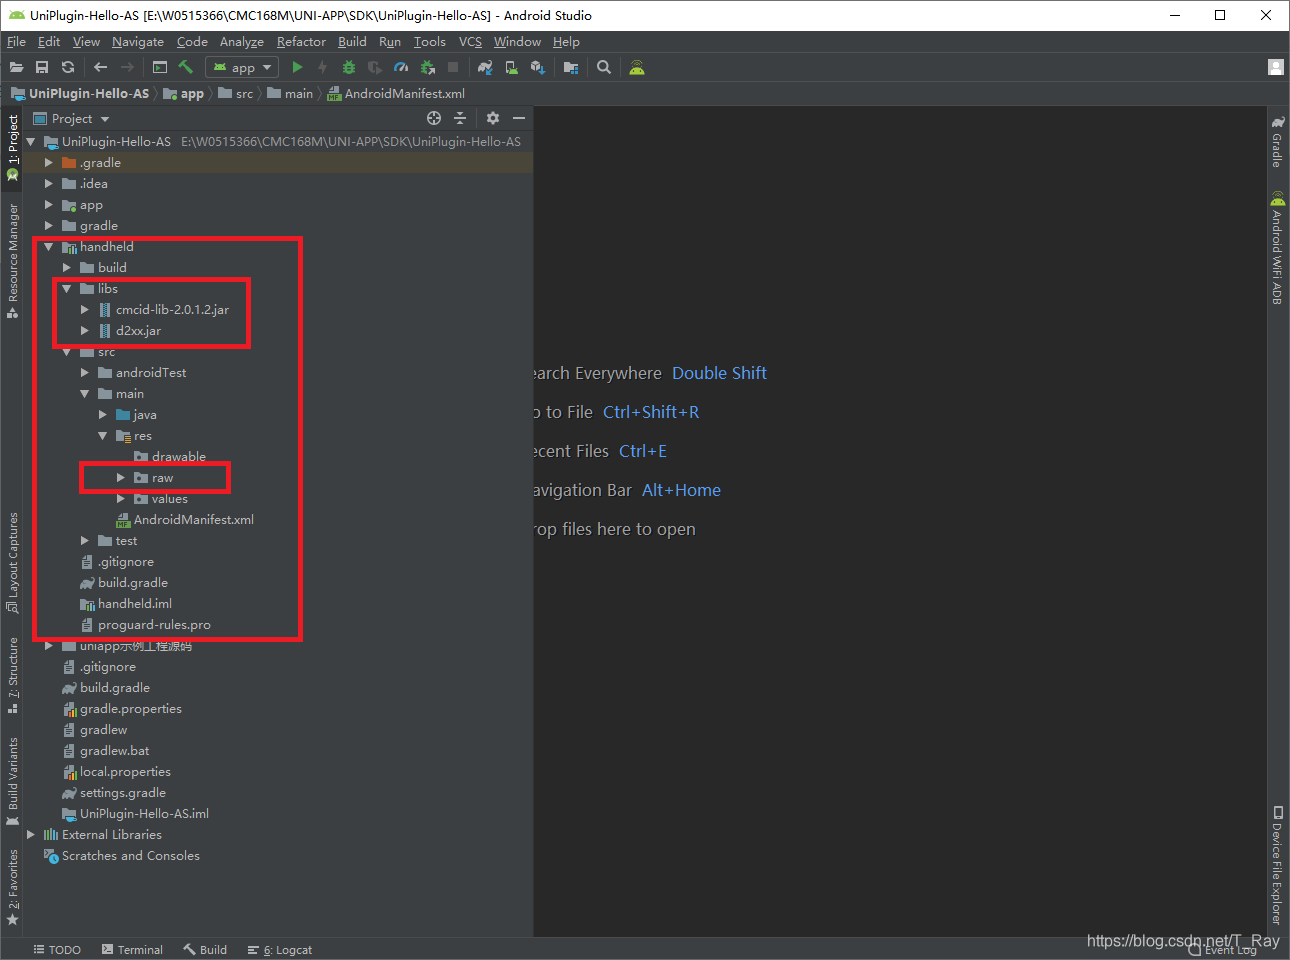Open the Refactor menu
1290x960 pixels.
[x=301, y=42]
